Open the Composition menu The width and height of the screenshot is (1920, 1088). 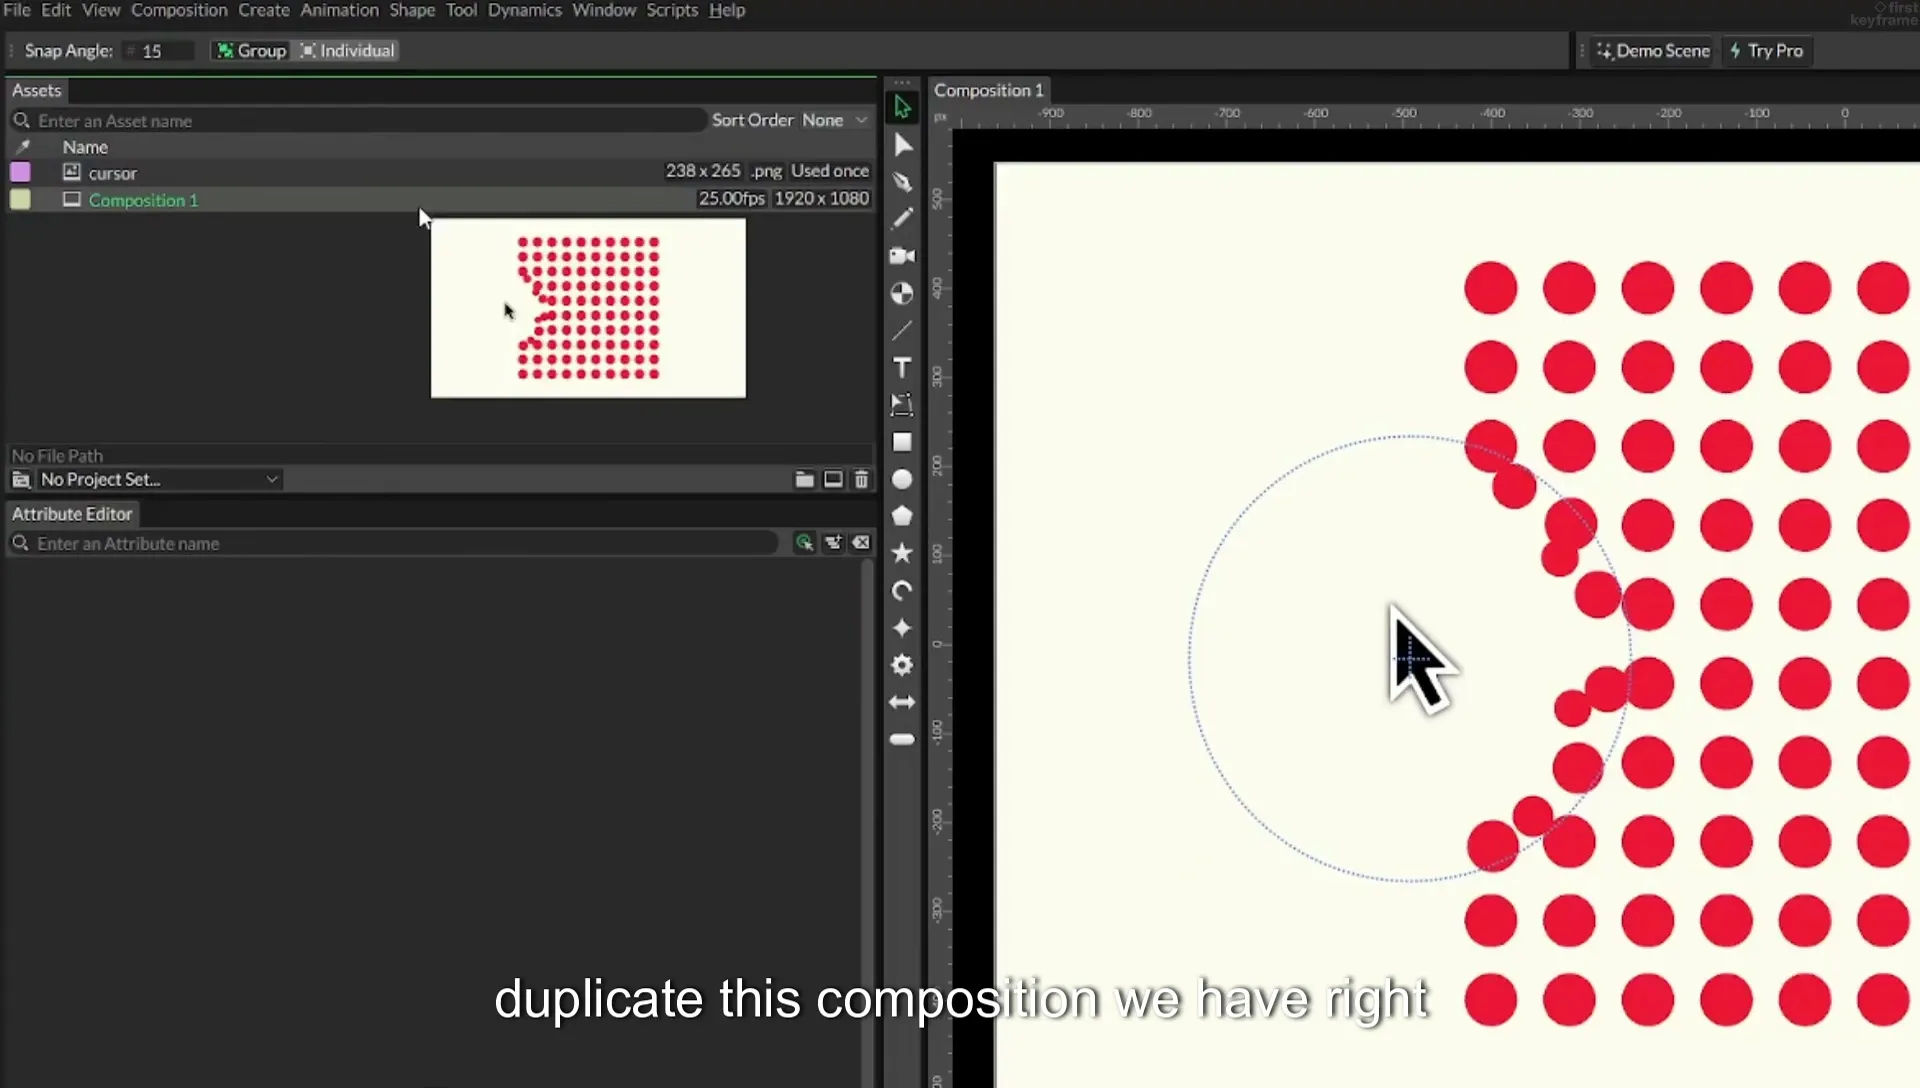coord(179,10)
